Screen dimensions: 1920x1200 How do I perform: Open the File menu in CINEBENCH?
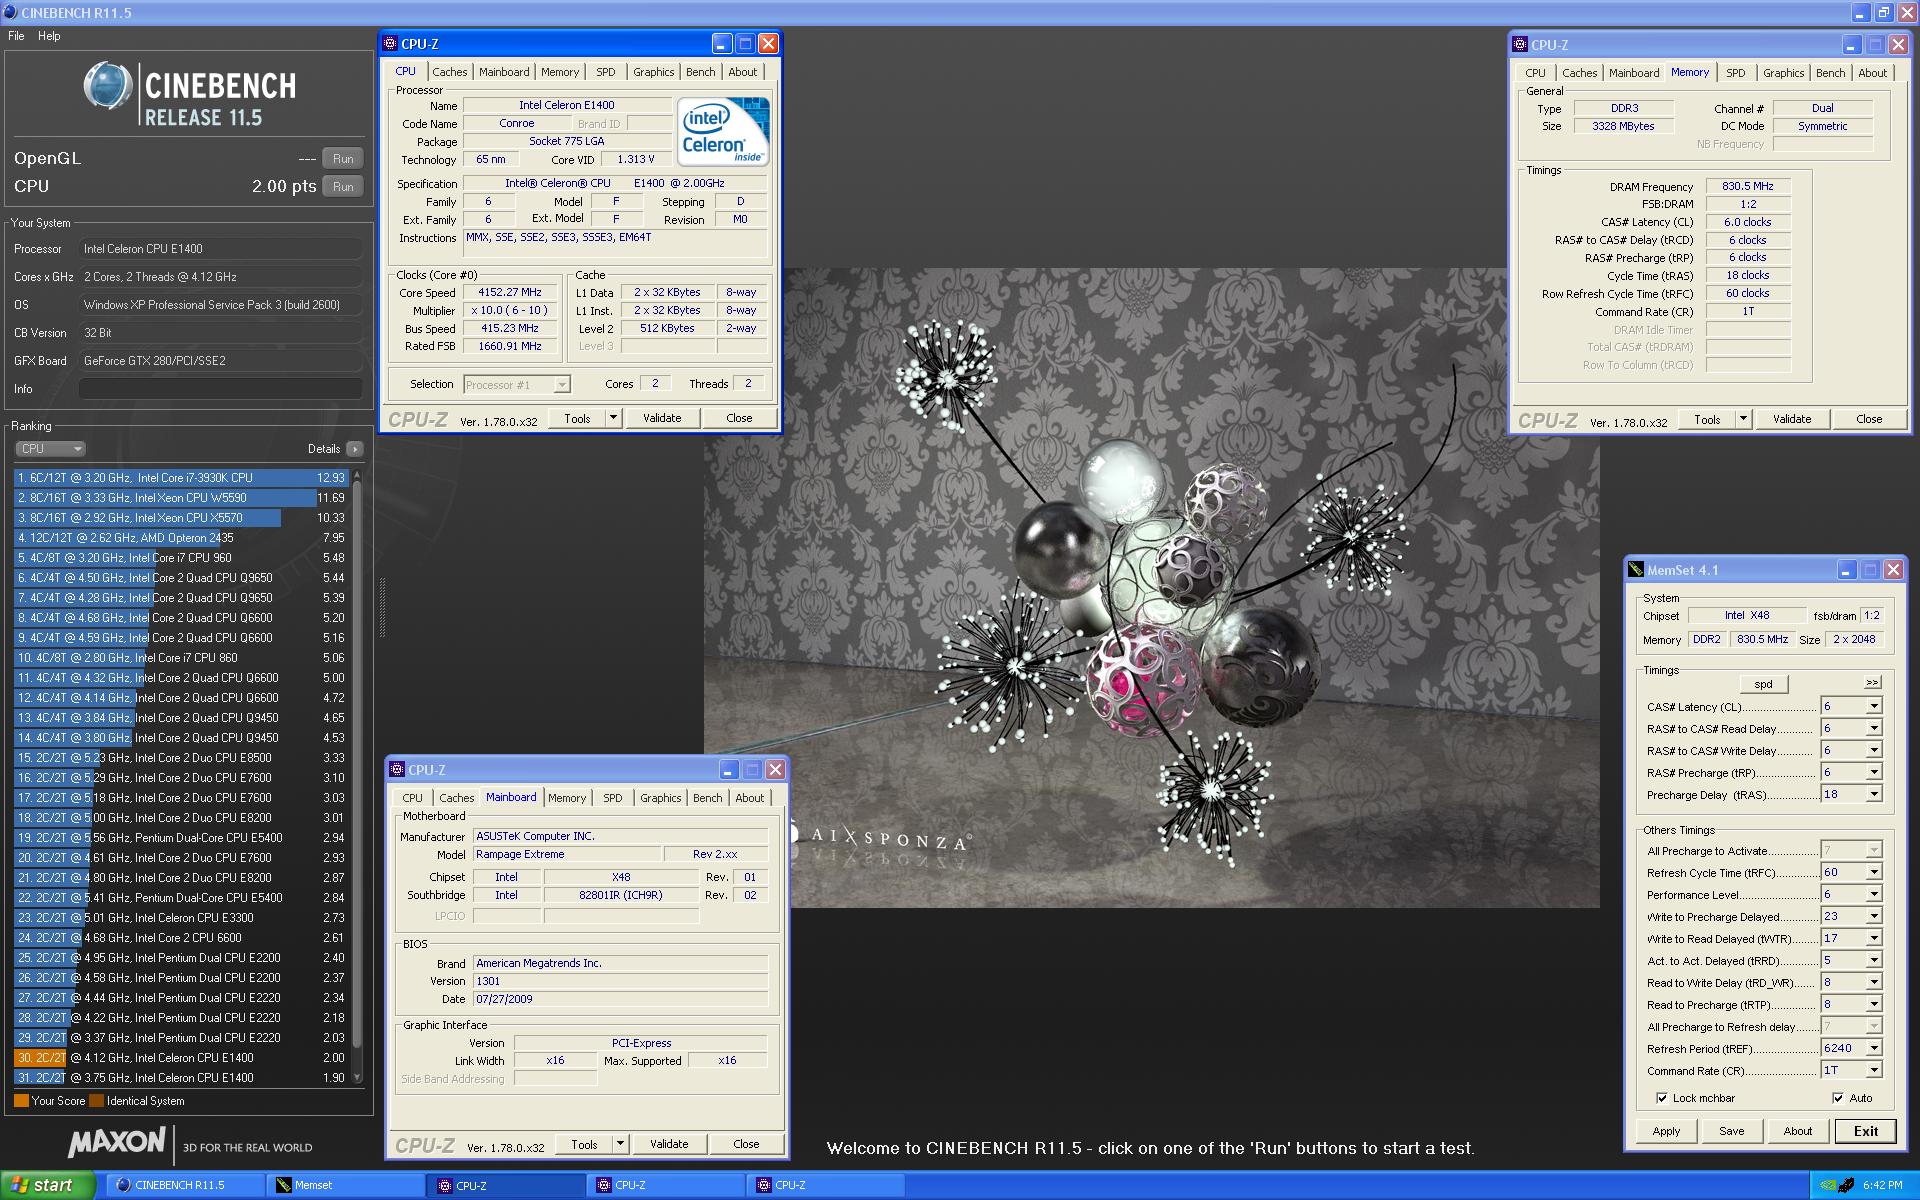point(16,36)
